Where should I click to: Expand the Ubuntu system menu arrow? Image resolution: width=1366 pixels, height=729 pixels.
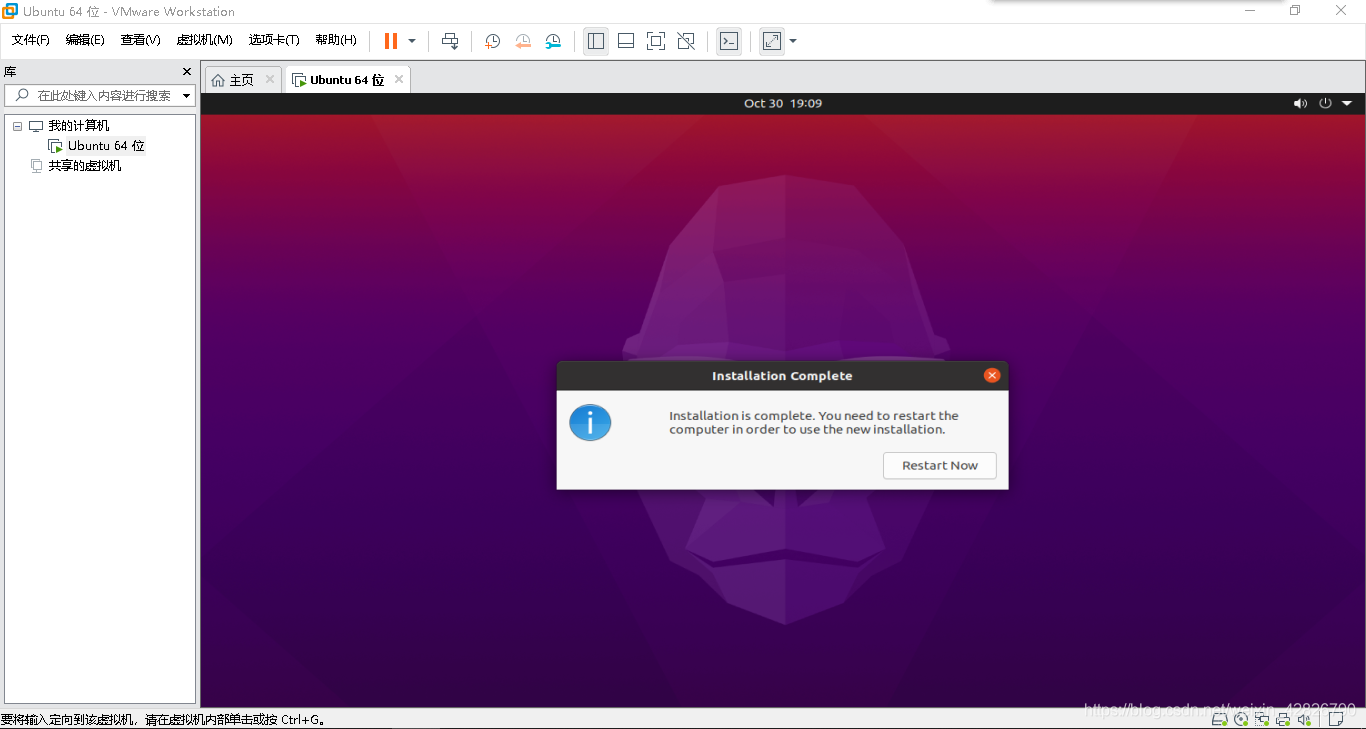point(1347,103)
